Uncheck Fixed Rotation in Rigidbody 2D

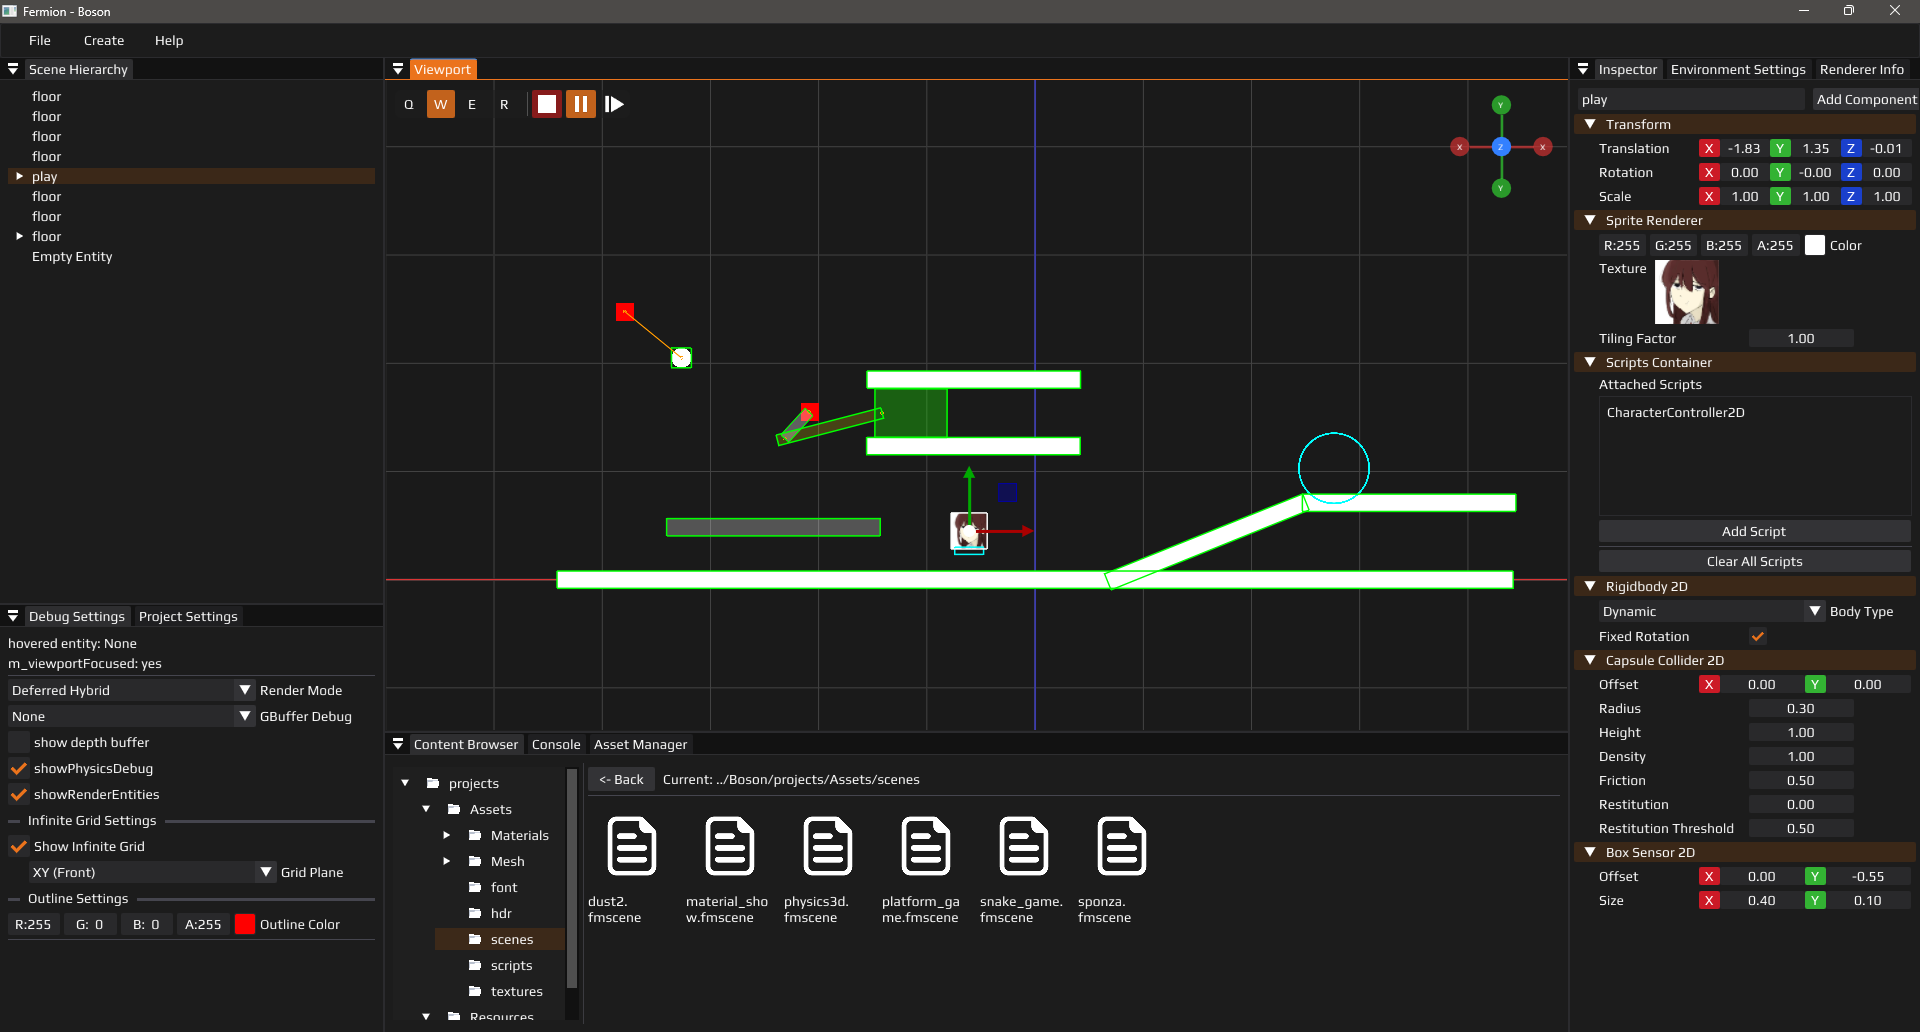[1758, 636]
